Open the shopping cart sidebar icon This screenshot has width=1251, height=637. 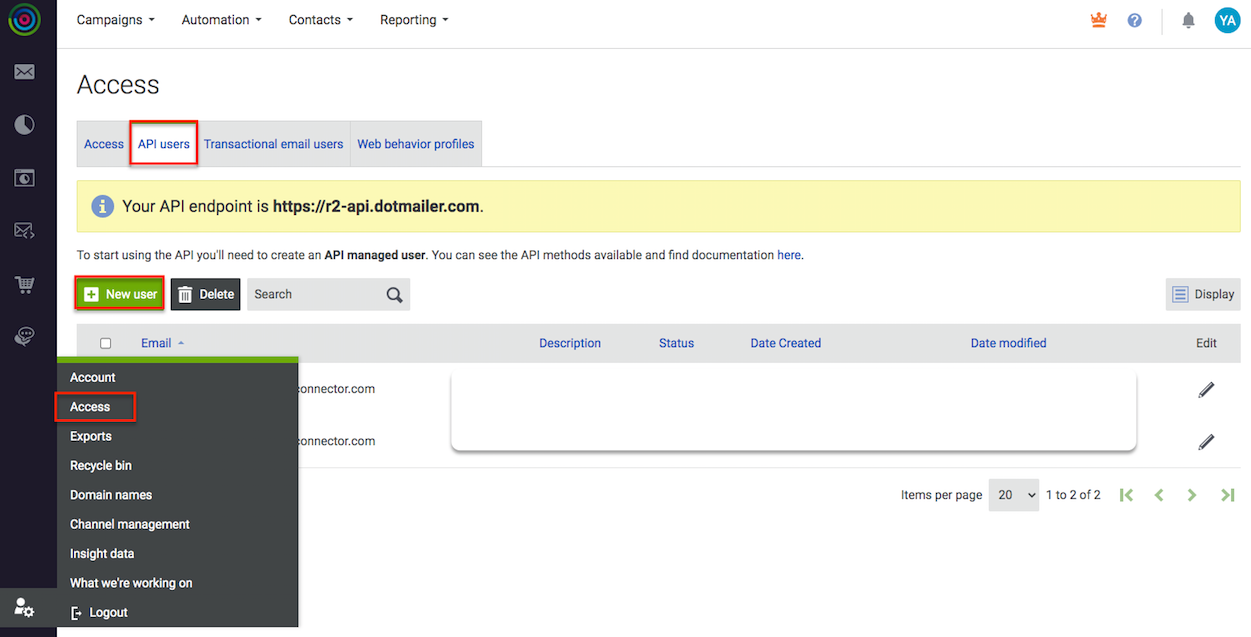[x=24, y=285]
